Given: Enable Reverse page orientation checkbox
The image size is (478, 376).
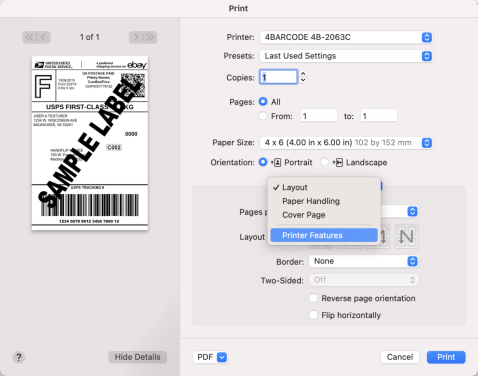Looking at the screenshot, I should (313, 298).
